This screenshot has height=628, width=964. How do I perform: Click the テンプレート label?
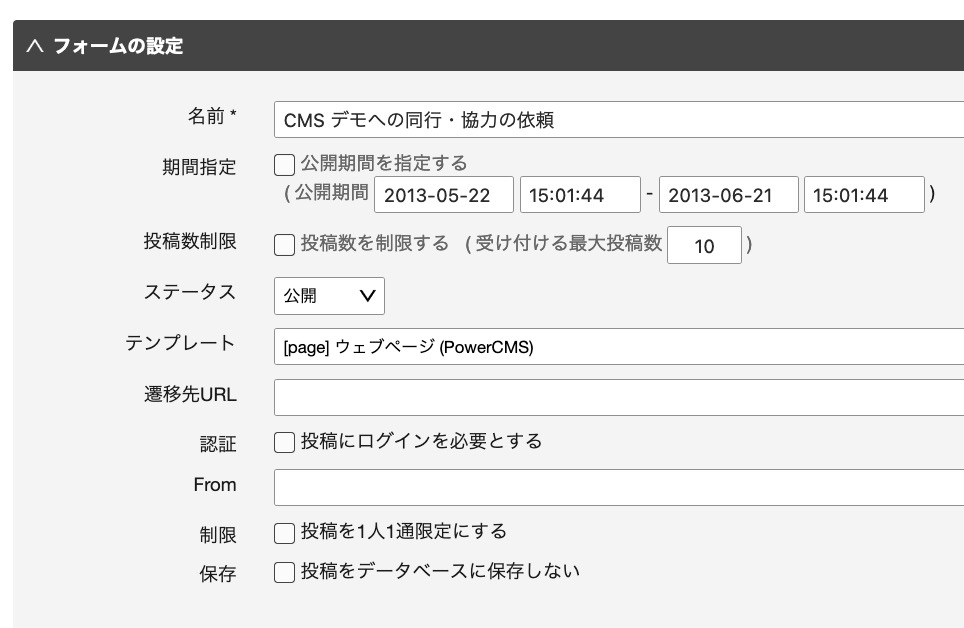pos(180,343)
